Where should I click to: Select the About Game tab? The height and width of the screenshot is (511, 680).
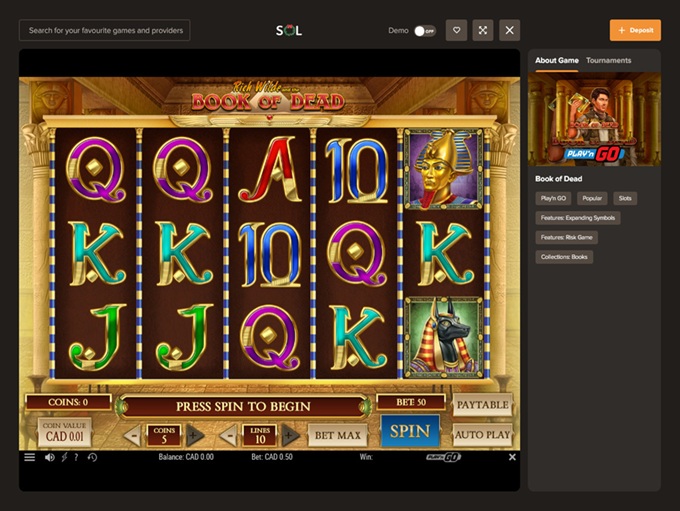pos(556,60)
